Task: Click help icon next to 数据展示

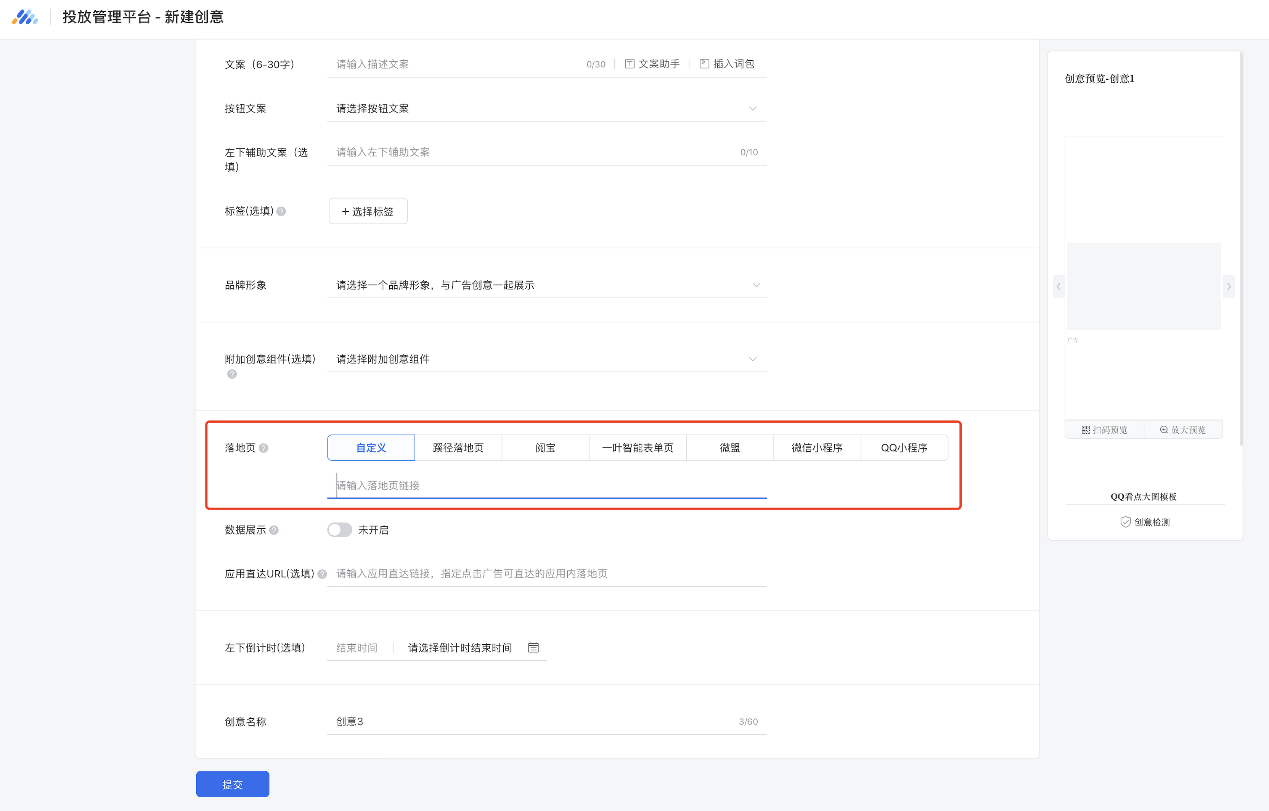Action: [274, 530]
